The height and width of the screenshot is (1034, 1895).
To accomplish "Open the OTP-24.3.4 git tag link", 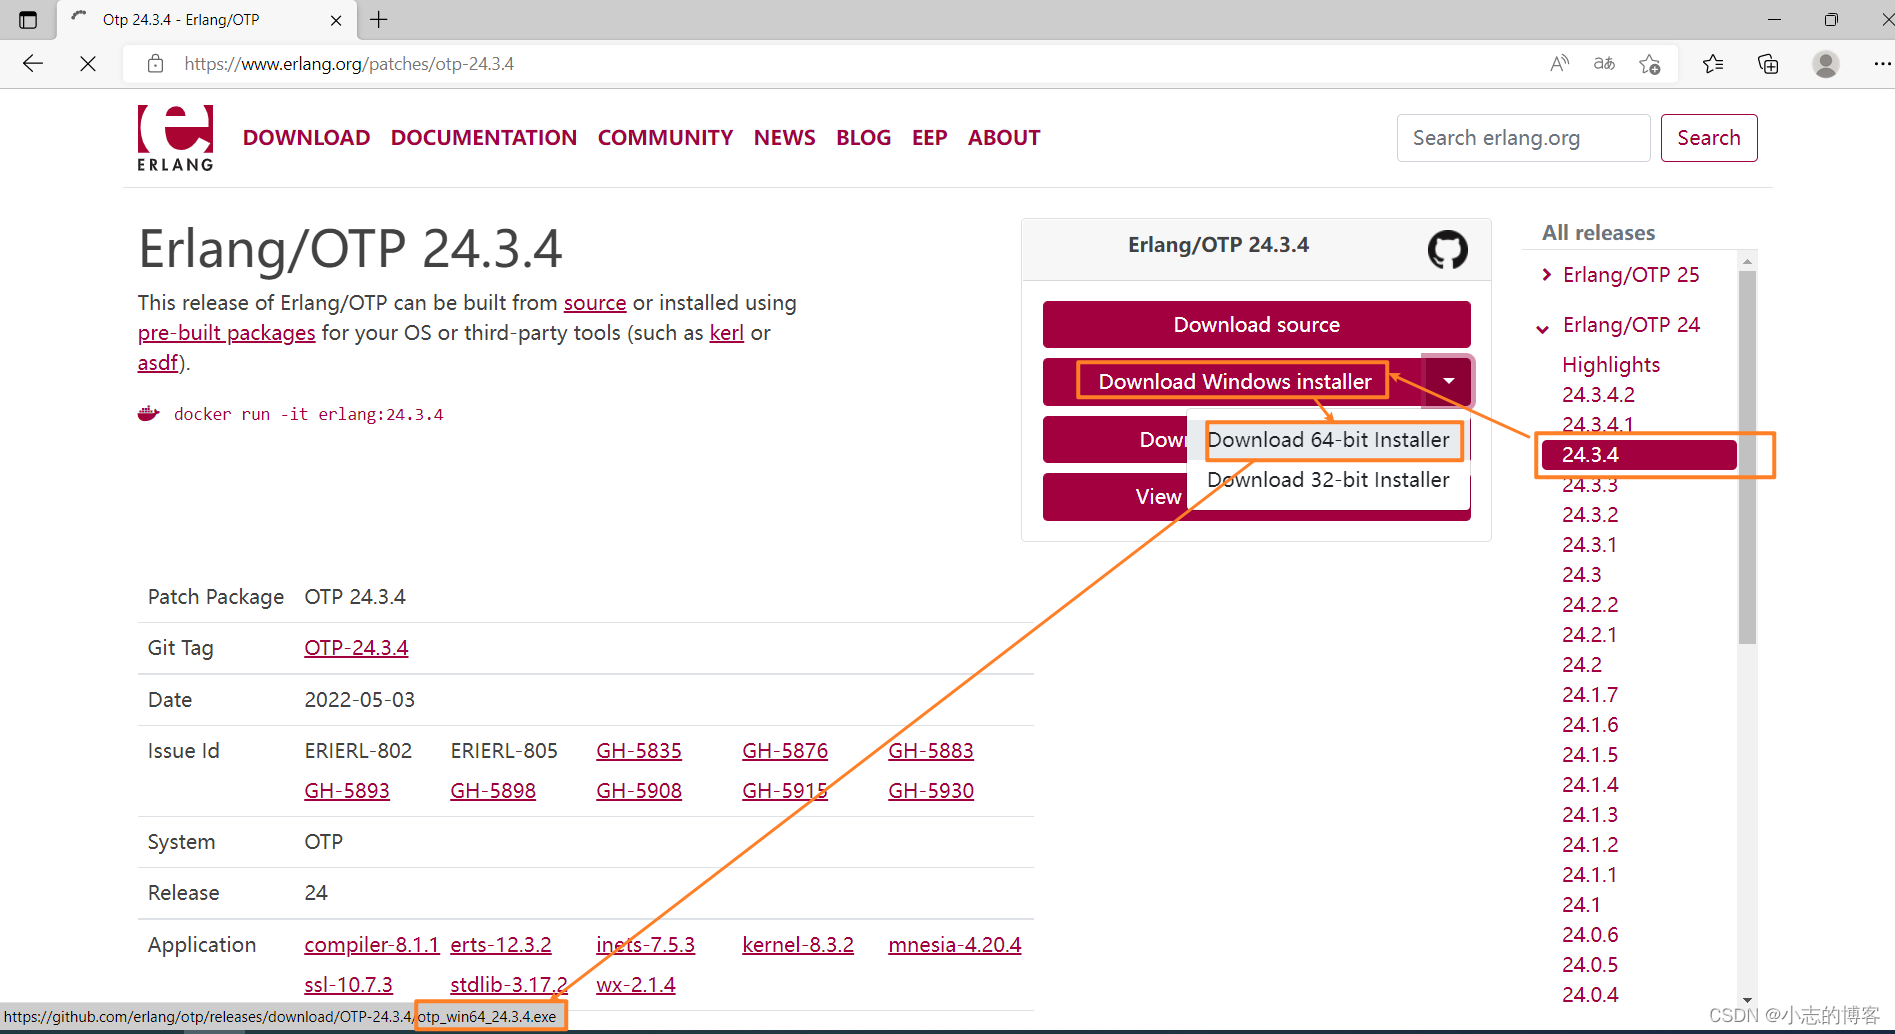I will pos(356,648).
